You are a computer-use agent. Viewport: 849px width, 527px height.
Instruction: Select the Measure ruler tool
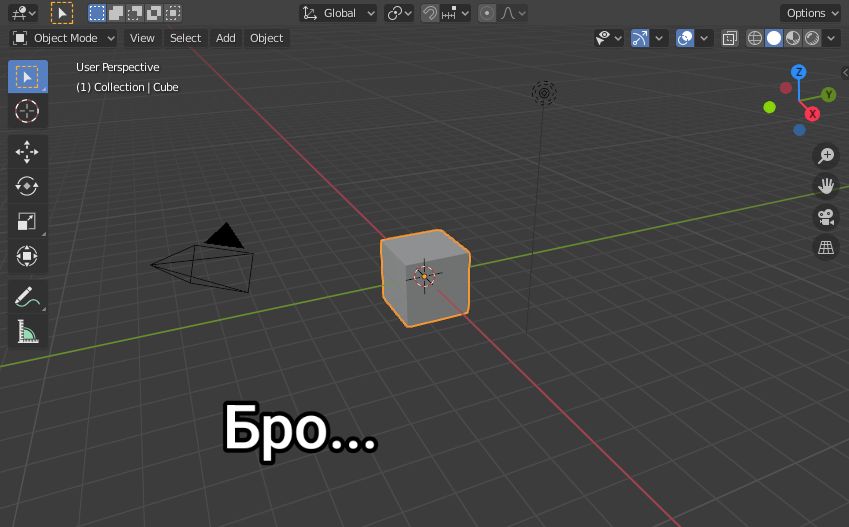(27, 331)
